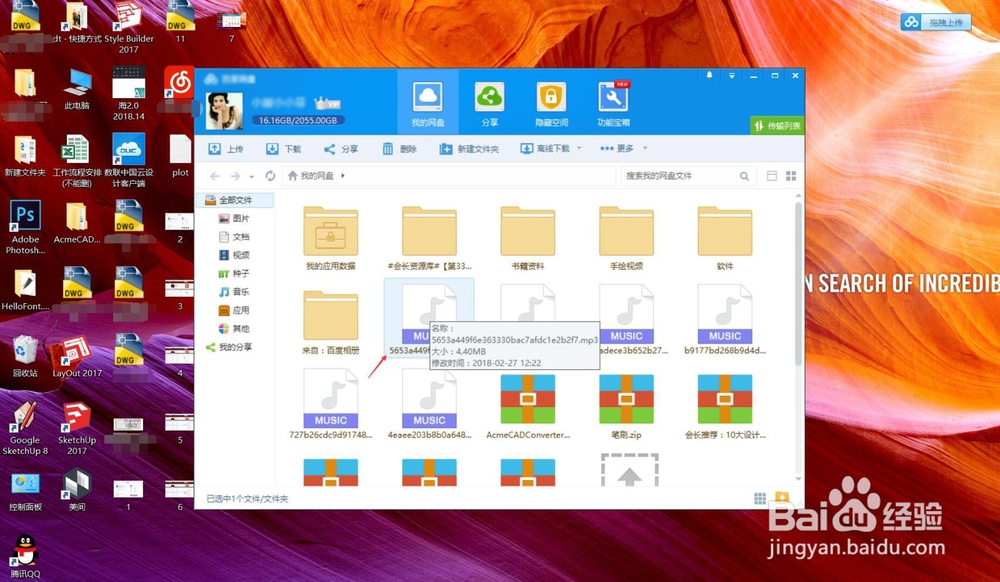Select music file 4eaee203b8b0a648
Image resolution: width=1000 pixels, height=582 pixels.
point(429,405)
